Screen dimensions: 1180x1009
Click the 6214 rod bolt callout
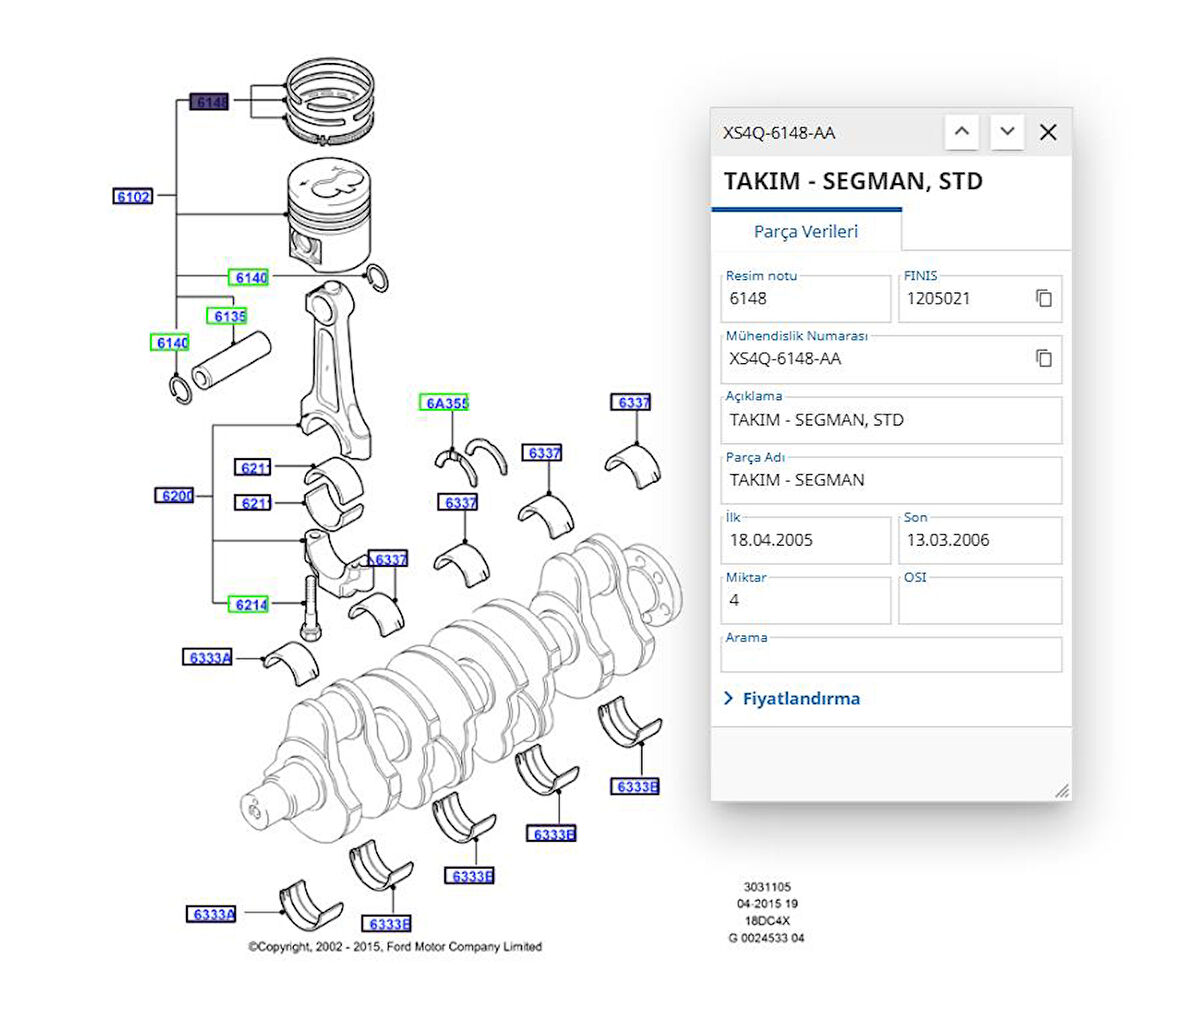[250, 604]
